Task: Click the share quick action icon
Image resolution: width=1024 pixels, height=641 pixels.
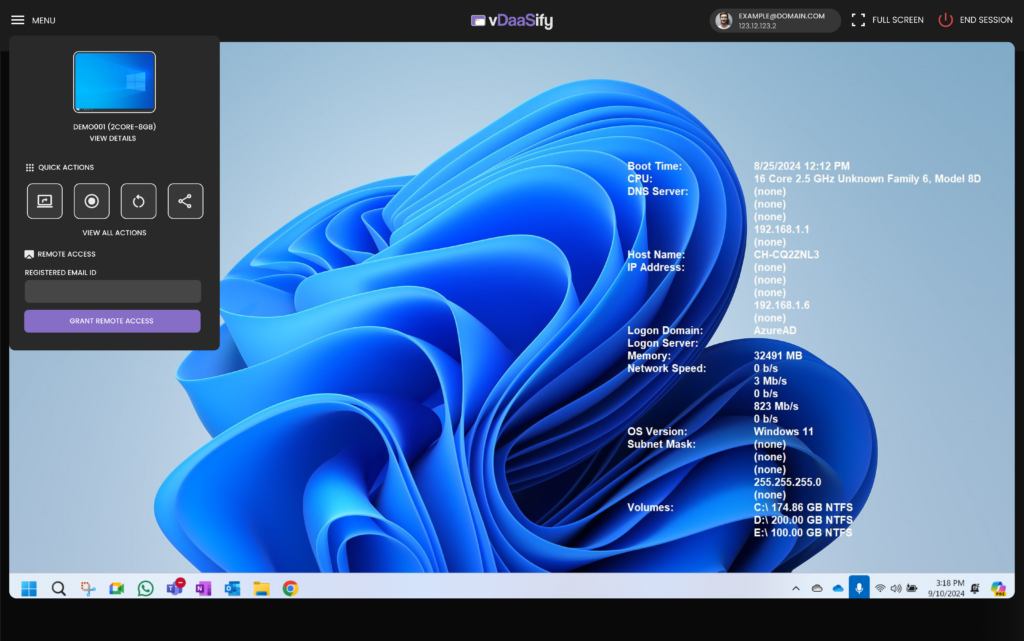Action: coord(185,201)
